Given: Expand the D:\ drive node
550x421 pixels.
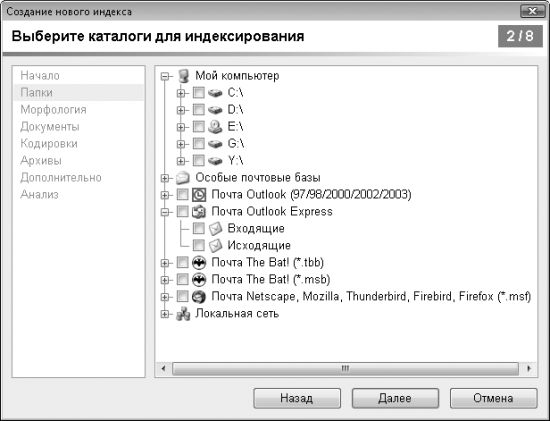Looking at the screenshot, I should pos(181,110).
